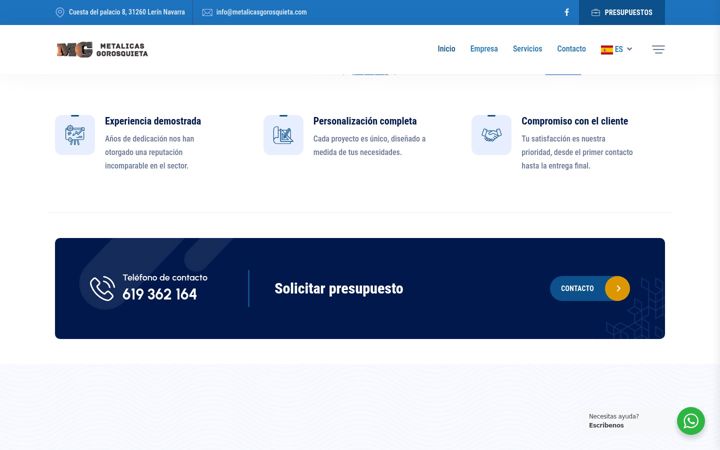This screenshot has height=450, width=720.
Task: Click the Cuesta del palacio address
Action: pyautogui.click(x=127, y=12)
